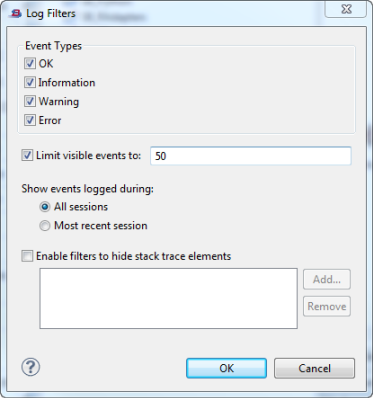The image size is (373, 398).
Task: Confirm the dialog with the OK button
Action: 226,368
